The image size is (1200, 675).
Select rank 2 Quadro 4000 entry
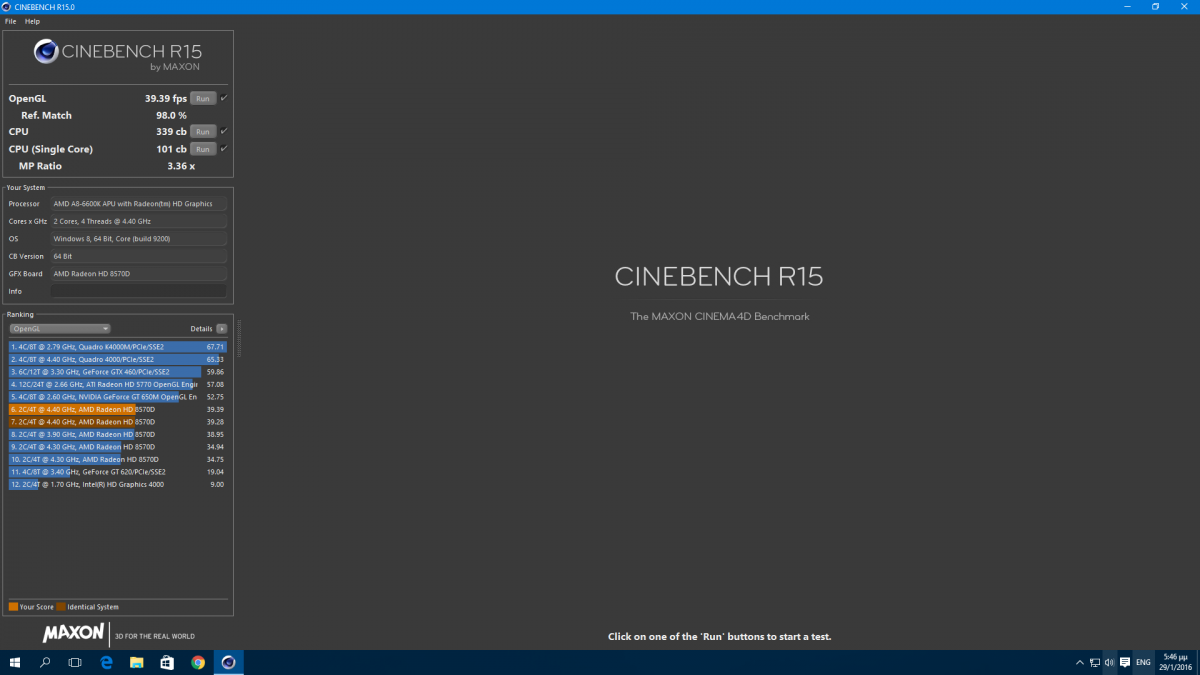[x=118, y=359]
